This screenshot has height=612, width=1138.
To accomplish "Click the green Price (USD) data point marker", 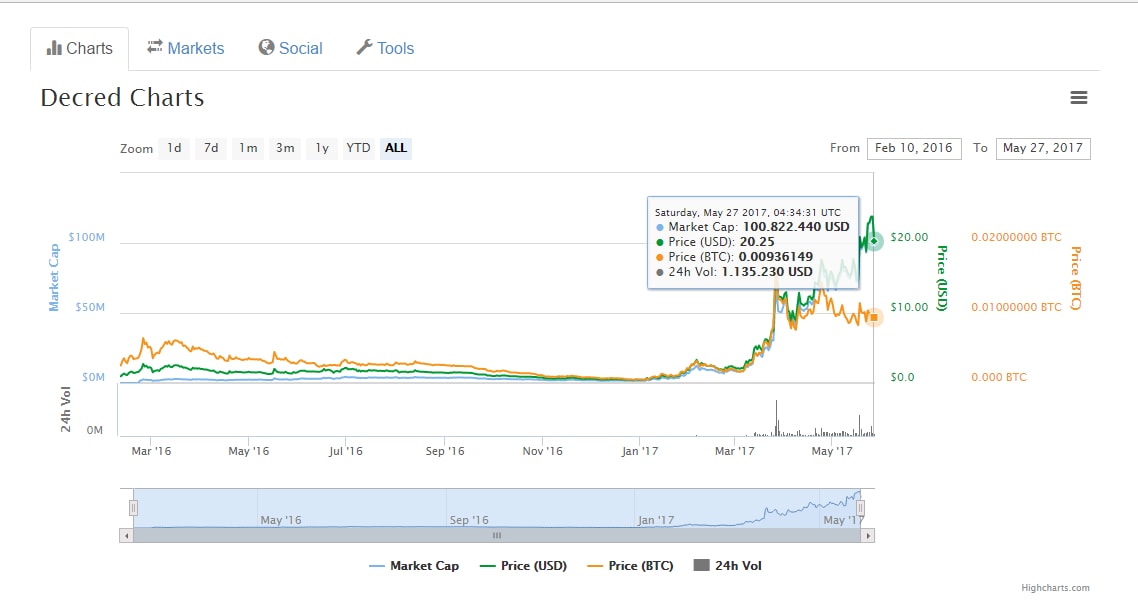I will [874, 240].
